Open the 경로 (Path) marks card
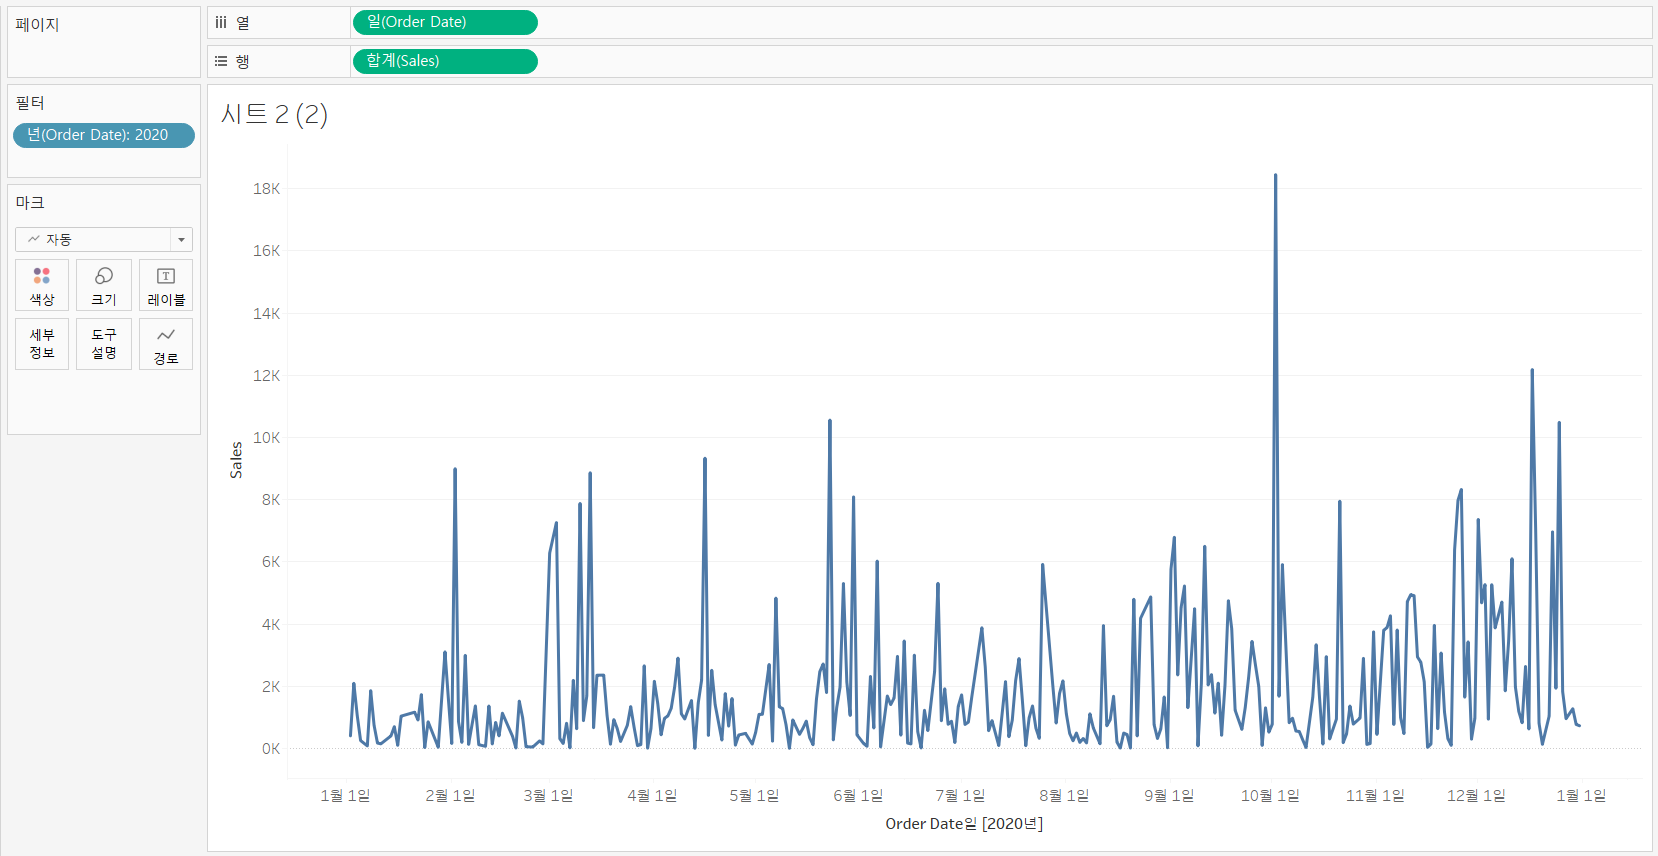The width and height of the screenshot is (1658, 856). click(166, 344)
